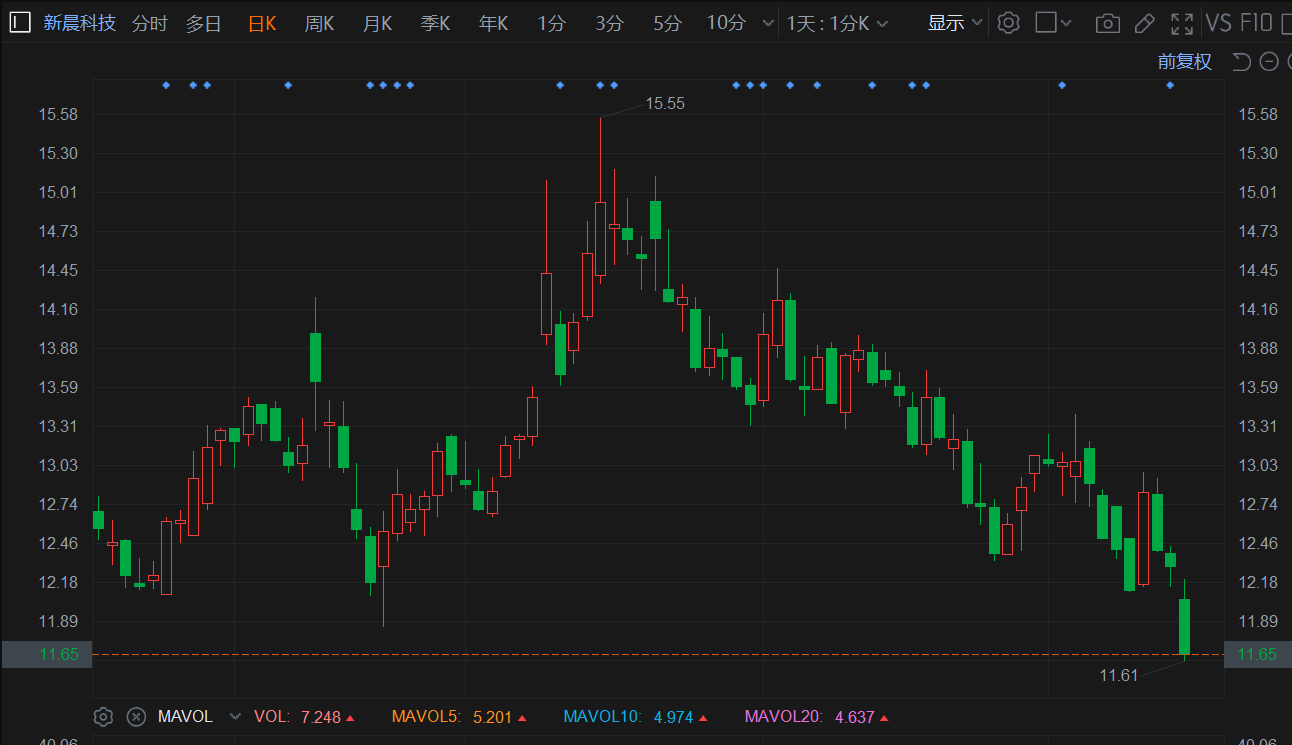Zoom out chart with minus circle icon
The image size is (1292, 745).
(x=1269, y=62)
